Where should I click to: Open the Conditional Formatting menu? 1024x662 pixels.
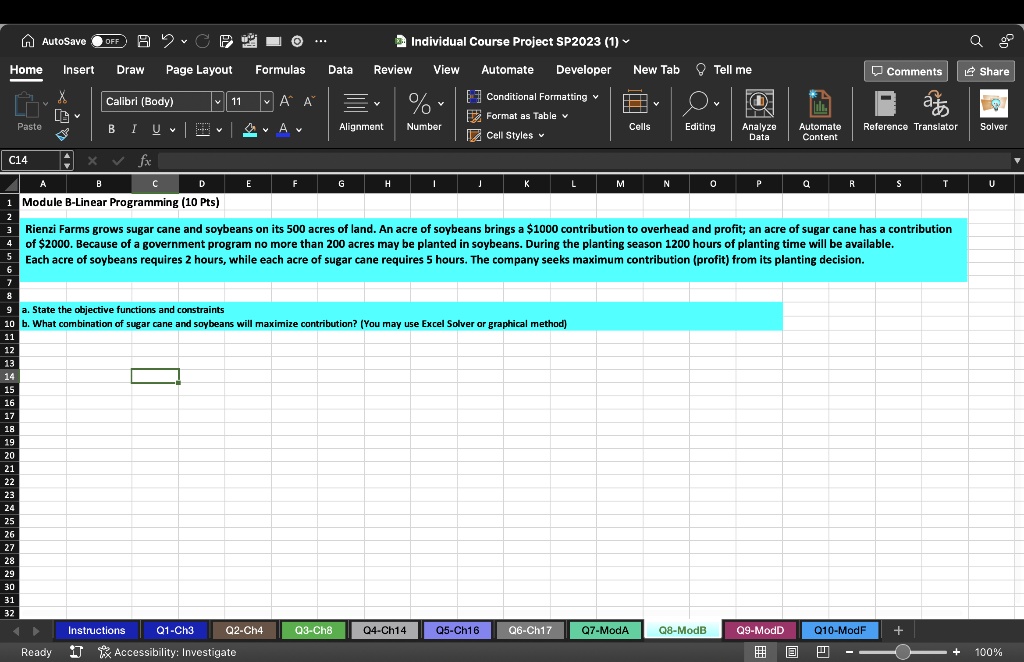(539, 98)
